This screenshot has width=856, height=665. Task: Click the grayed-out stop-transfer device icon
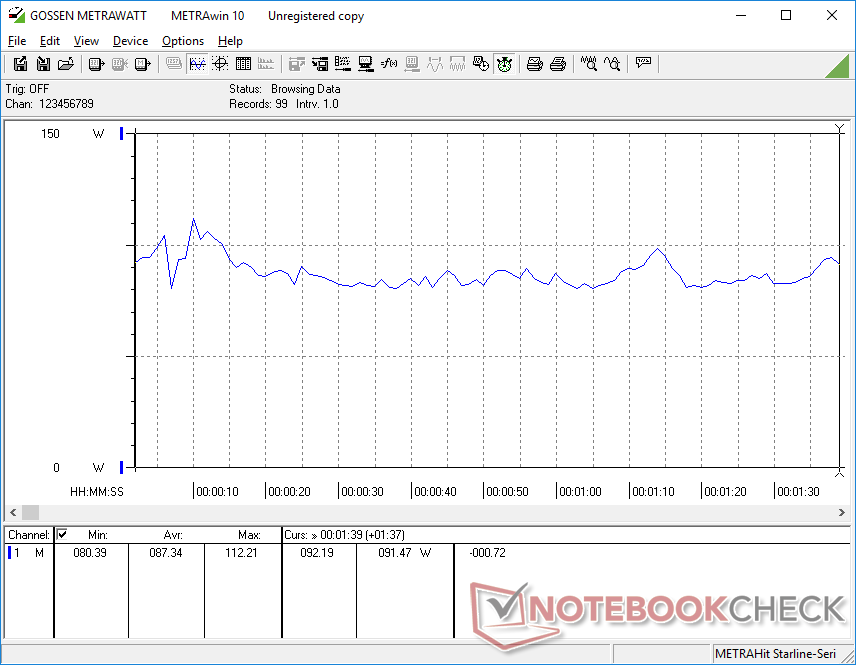pos(120,64)
